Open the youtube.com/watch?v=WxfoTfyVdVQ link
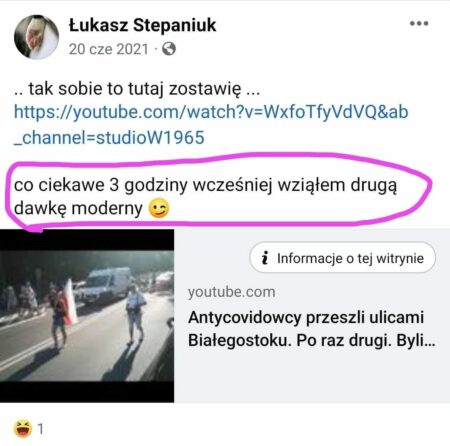 click(211, 112)
